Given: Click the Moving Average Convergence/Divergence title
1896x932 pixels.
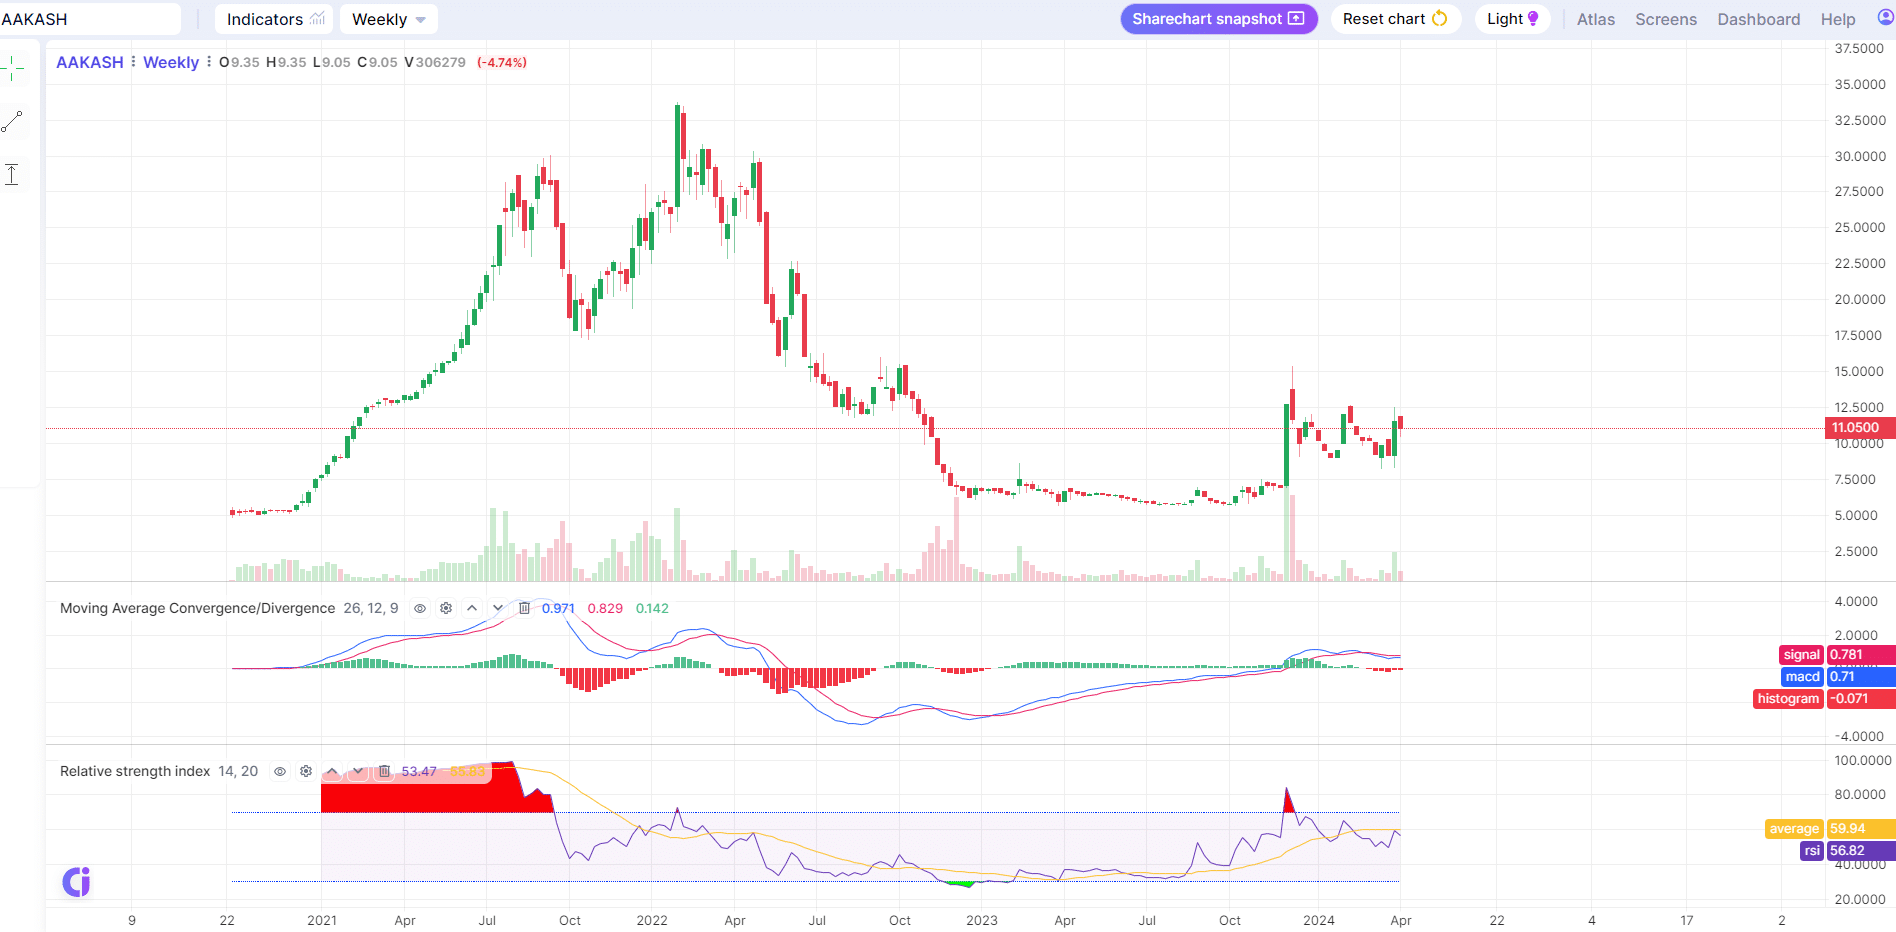Looking at the screenshot, I should (198, 608).
